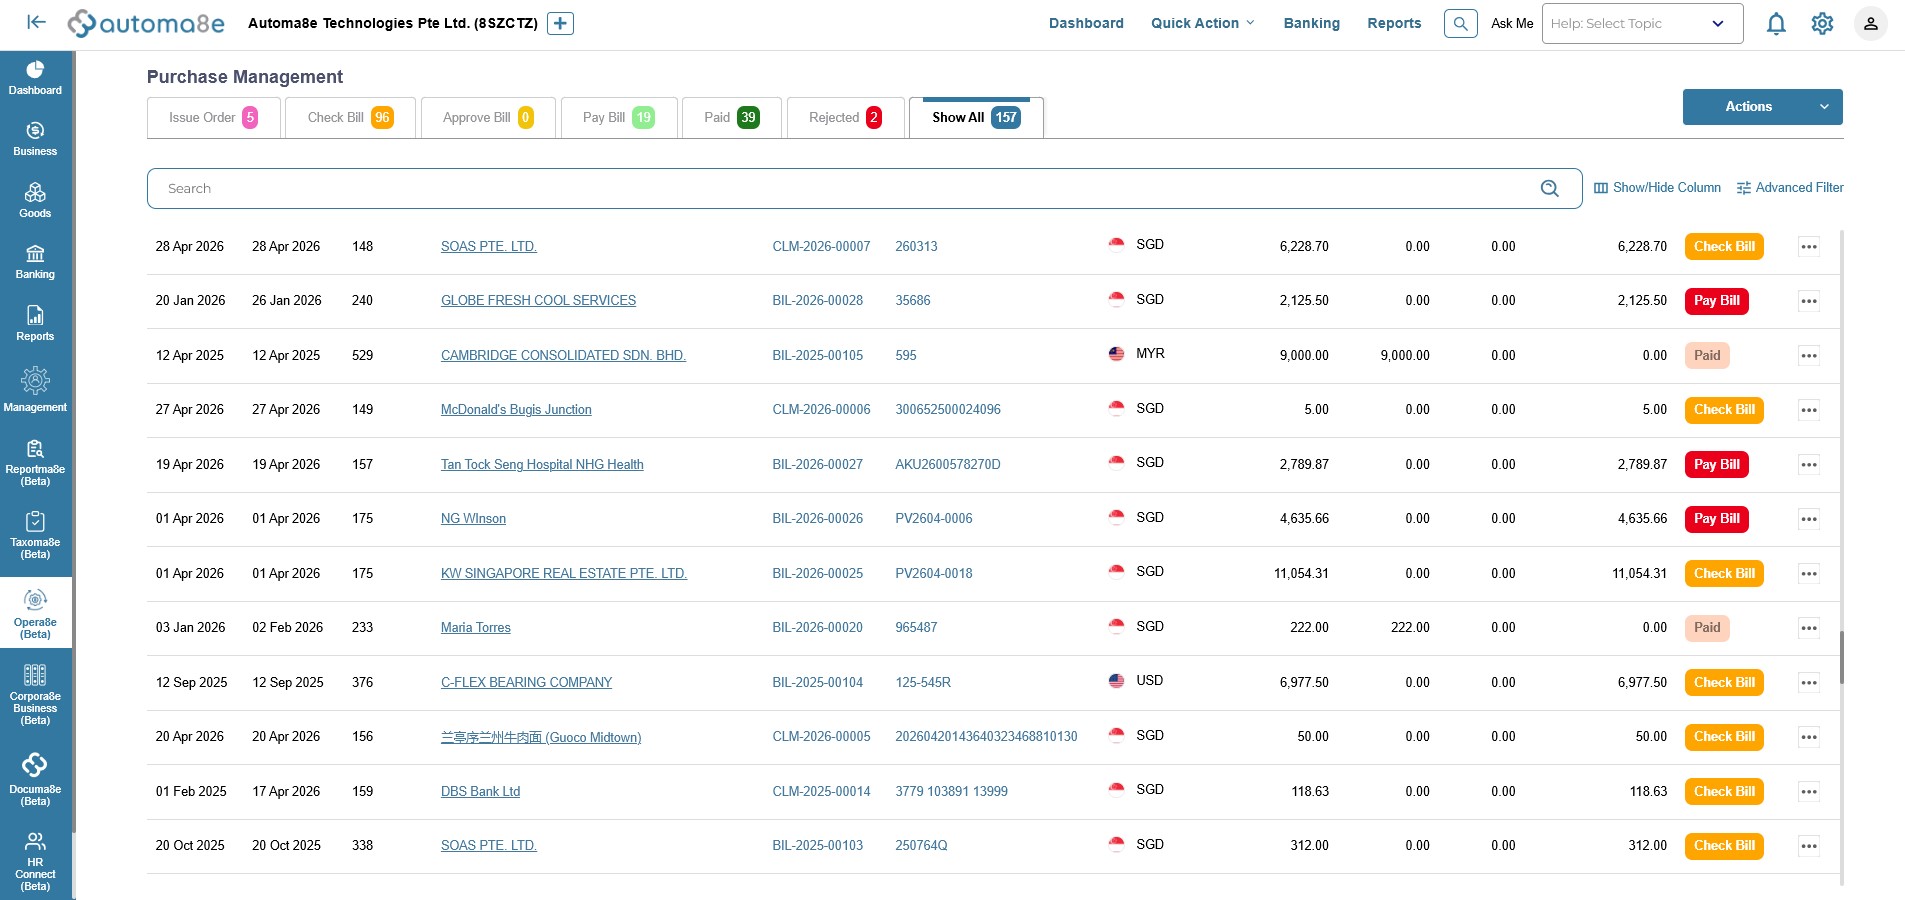This screenshot has width=1905, height=900.
Task: Click Check Bill for SOAS 260313 row
Action: pos(1724,247)
